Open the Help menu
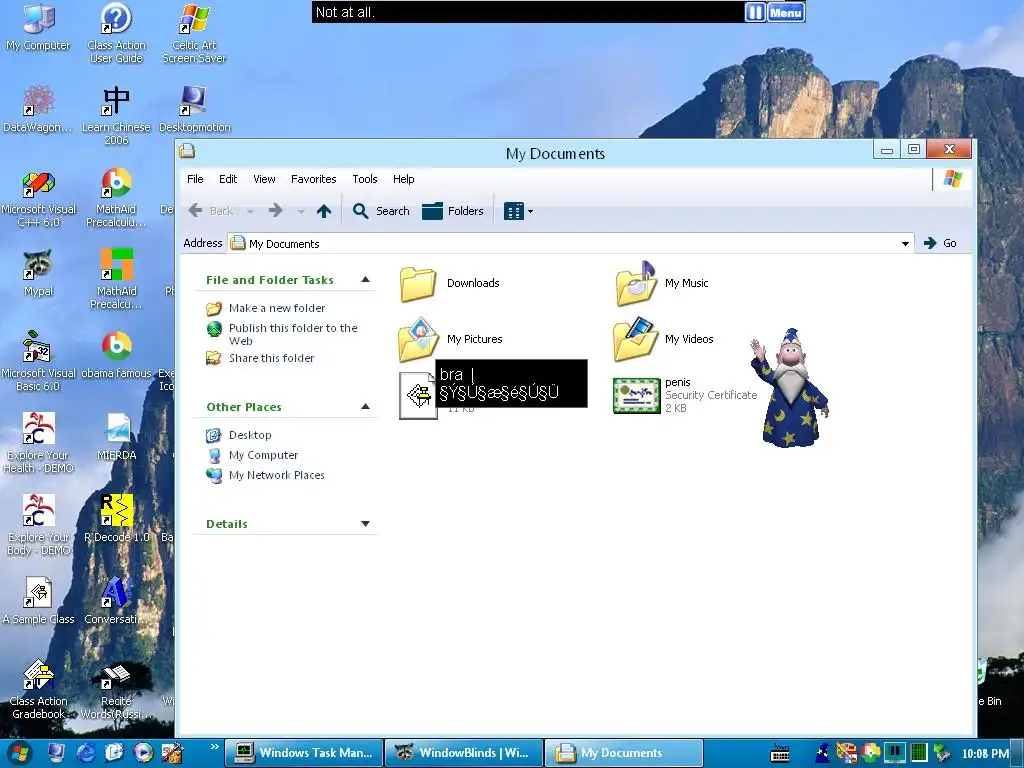 [x=404, y=179]
